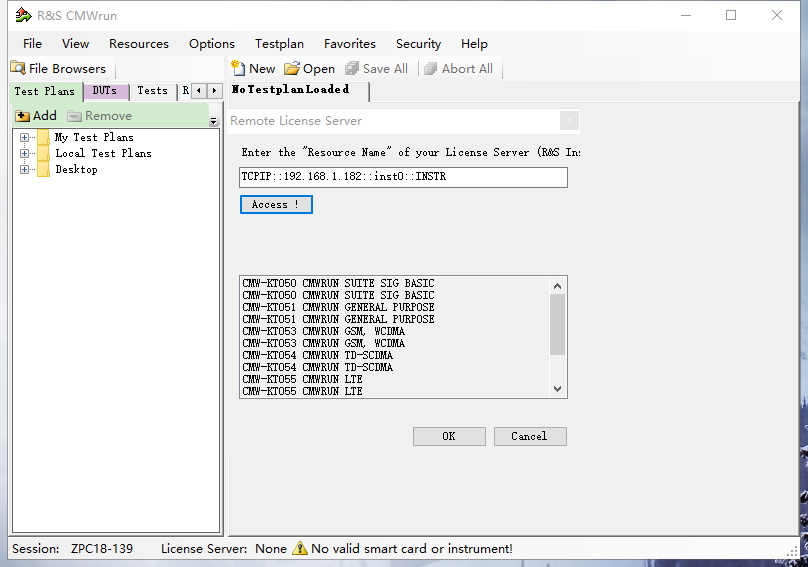The image size is (808, 567).
Task: Create a New testplan
Action: pos(253,69)
